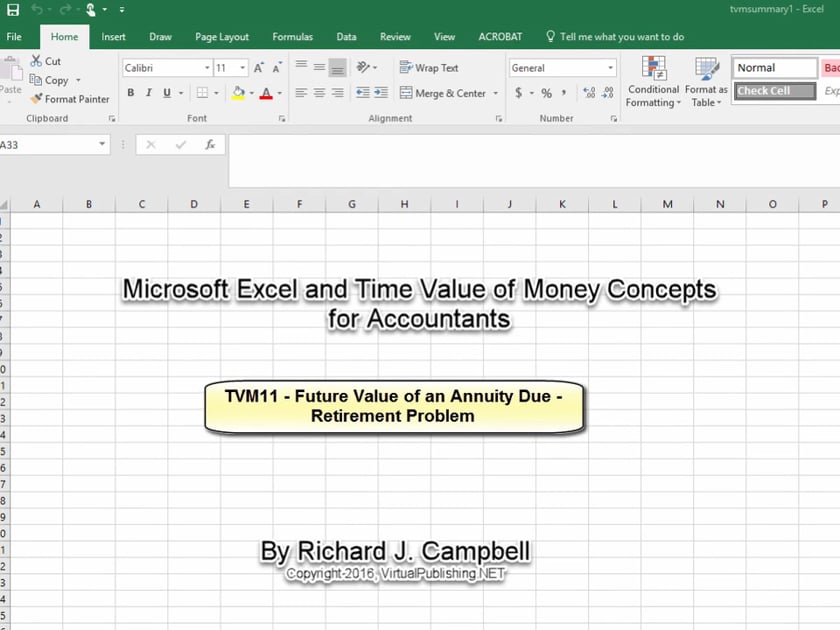
Task: Align text right
Action: (x=338, y=93)
